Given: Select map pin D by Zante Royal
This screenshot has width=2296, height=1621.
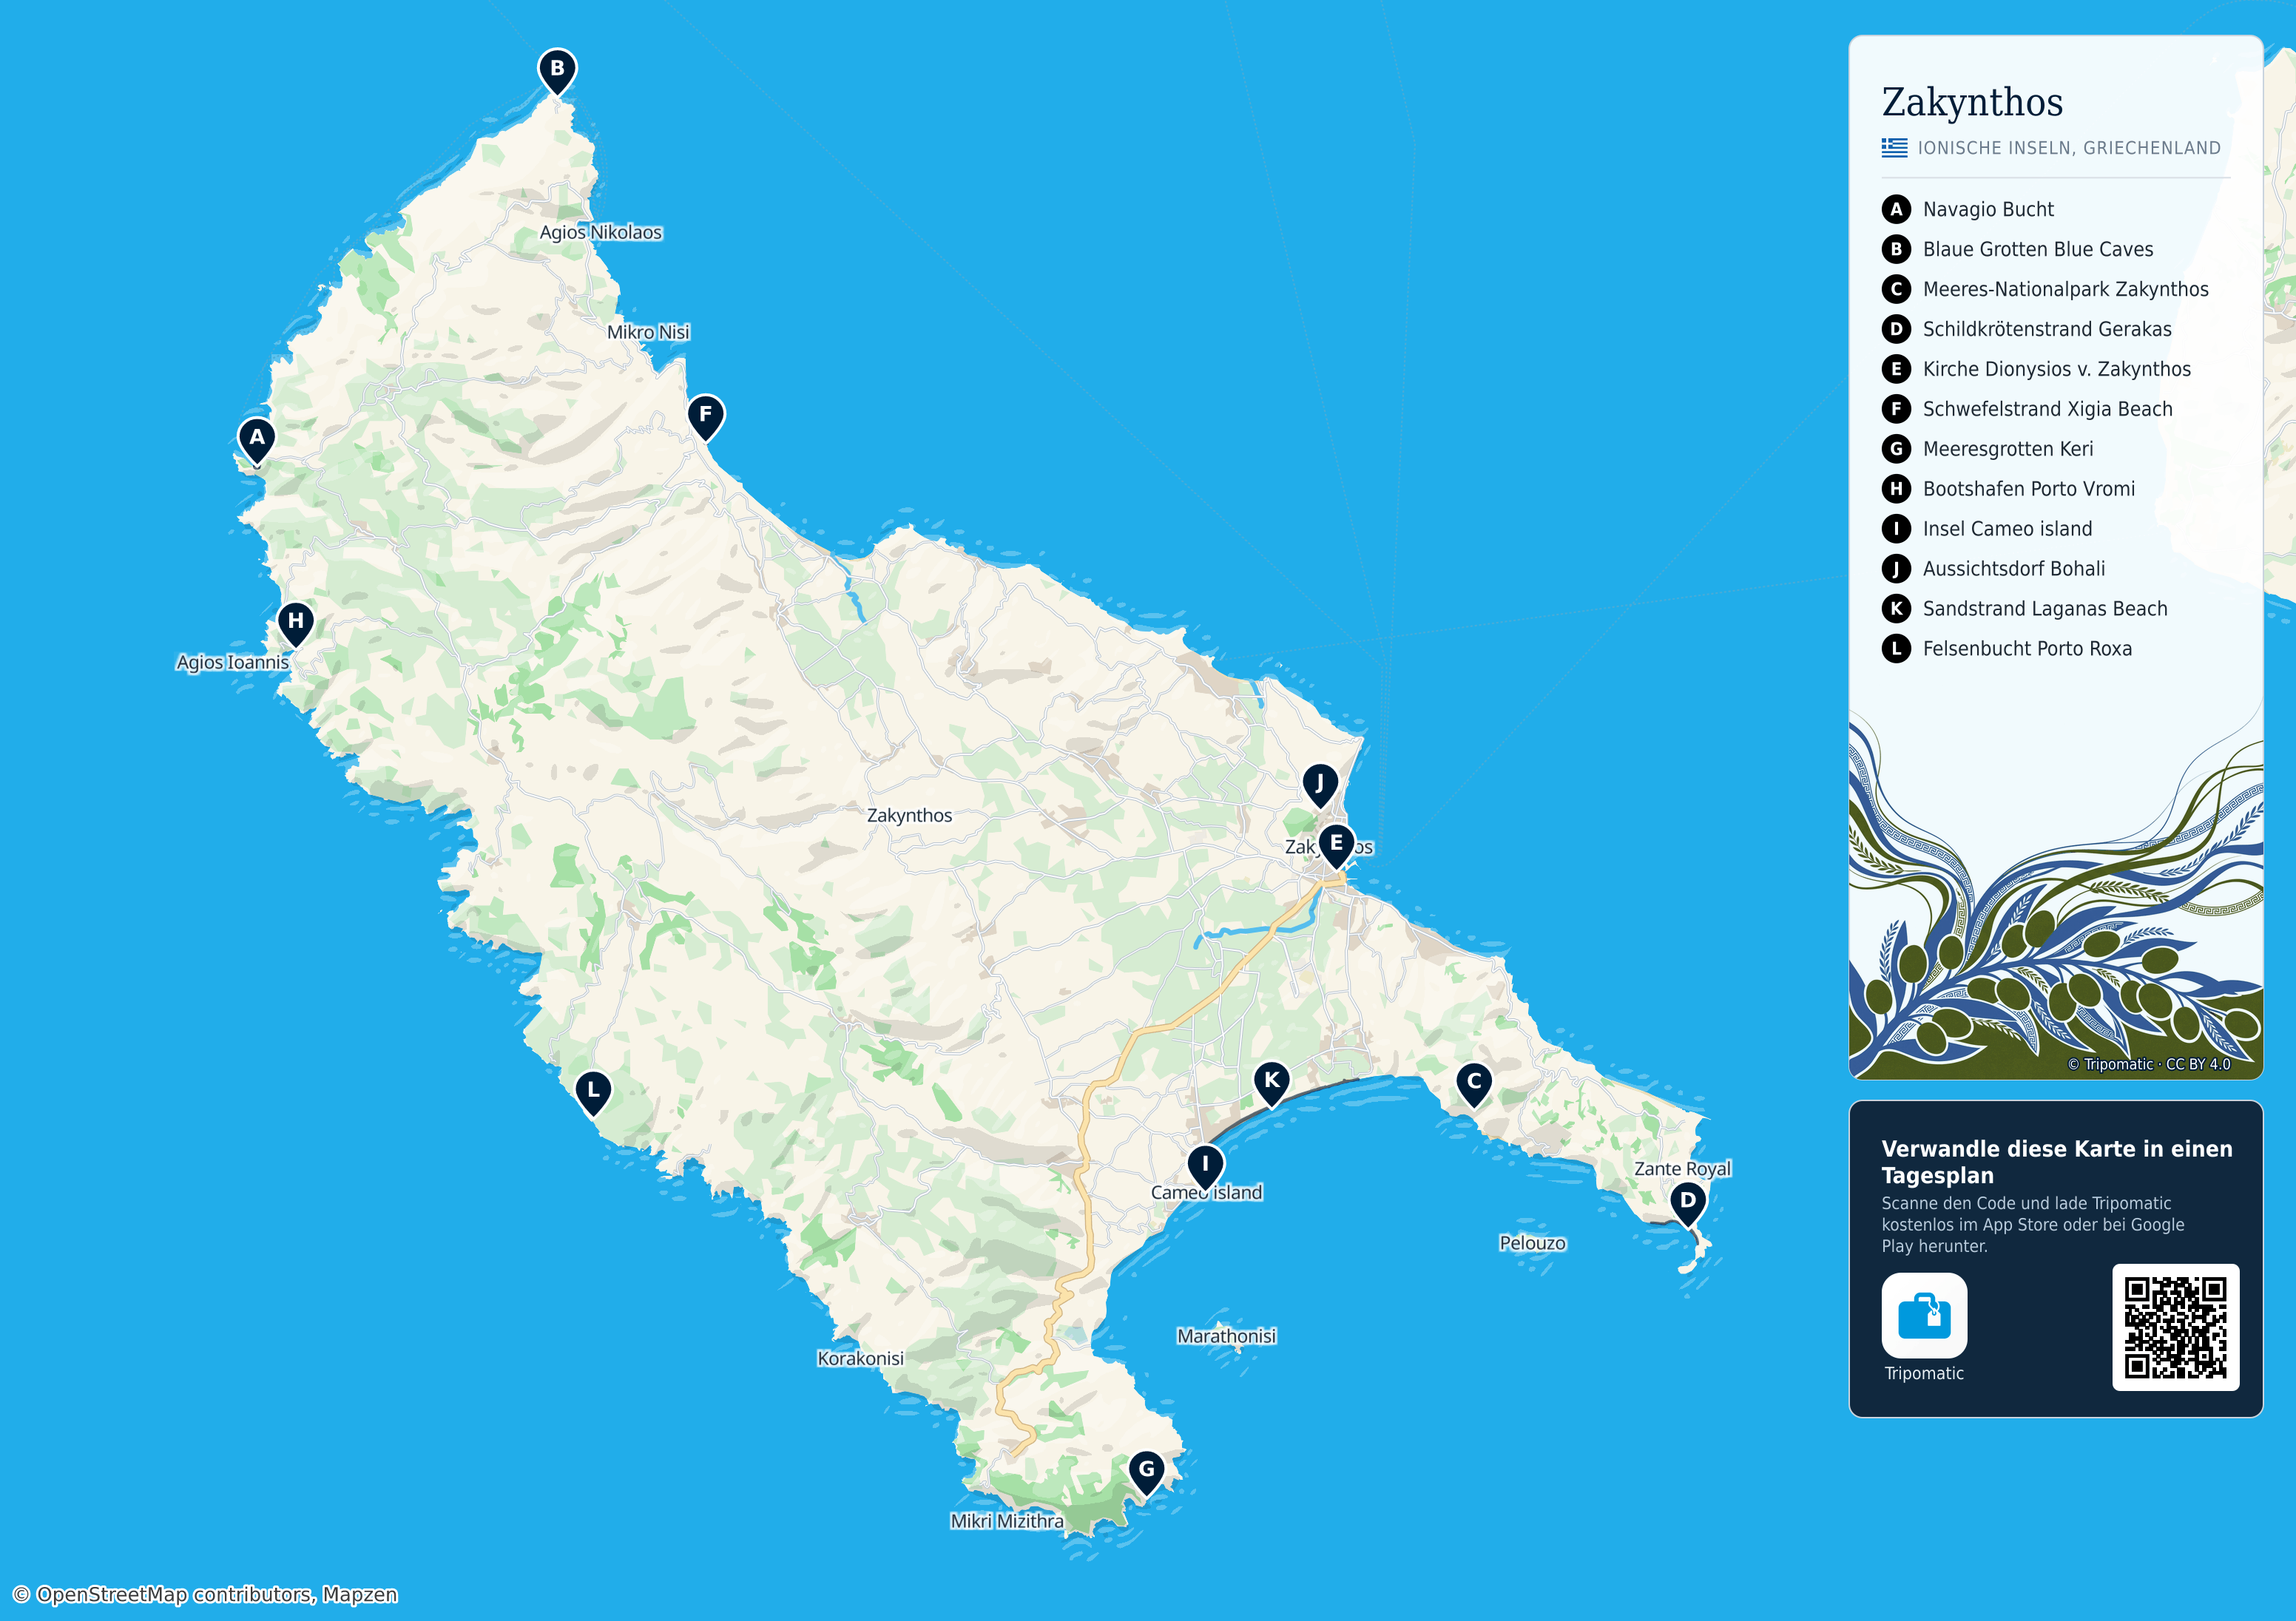Looking at the screenshot, I should click(x=1688, y=1203).
